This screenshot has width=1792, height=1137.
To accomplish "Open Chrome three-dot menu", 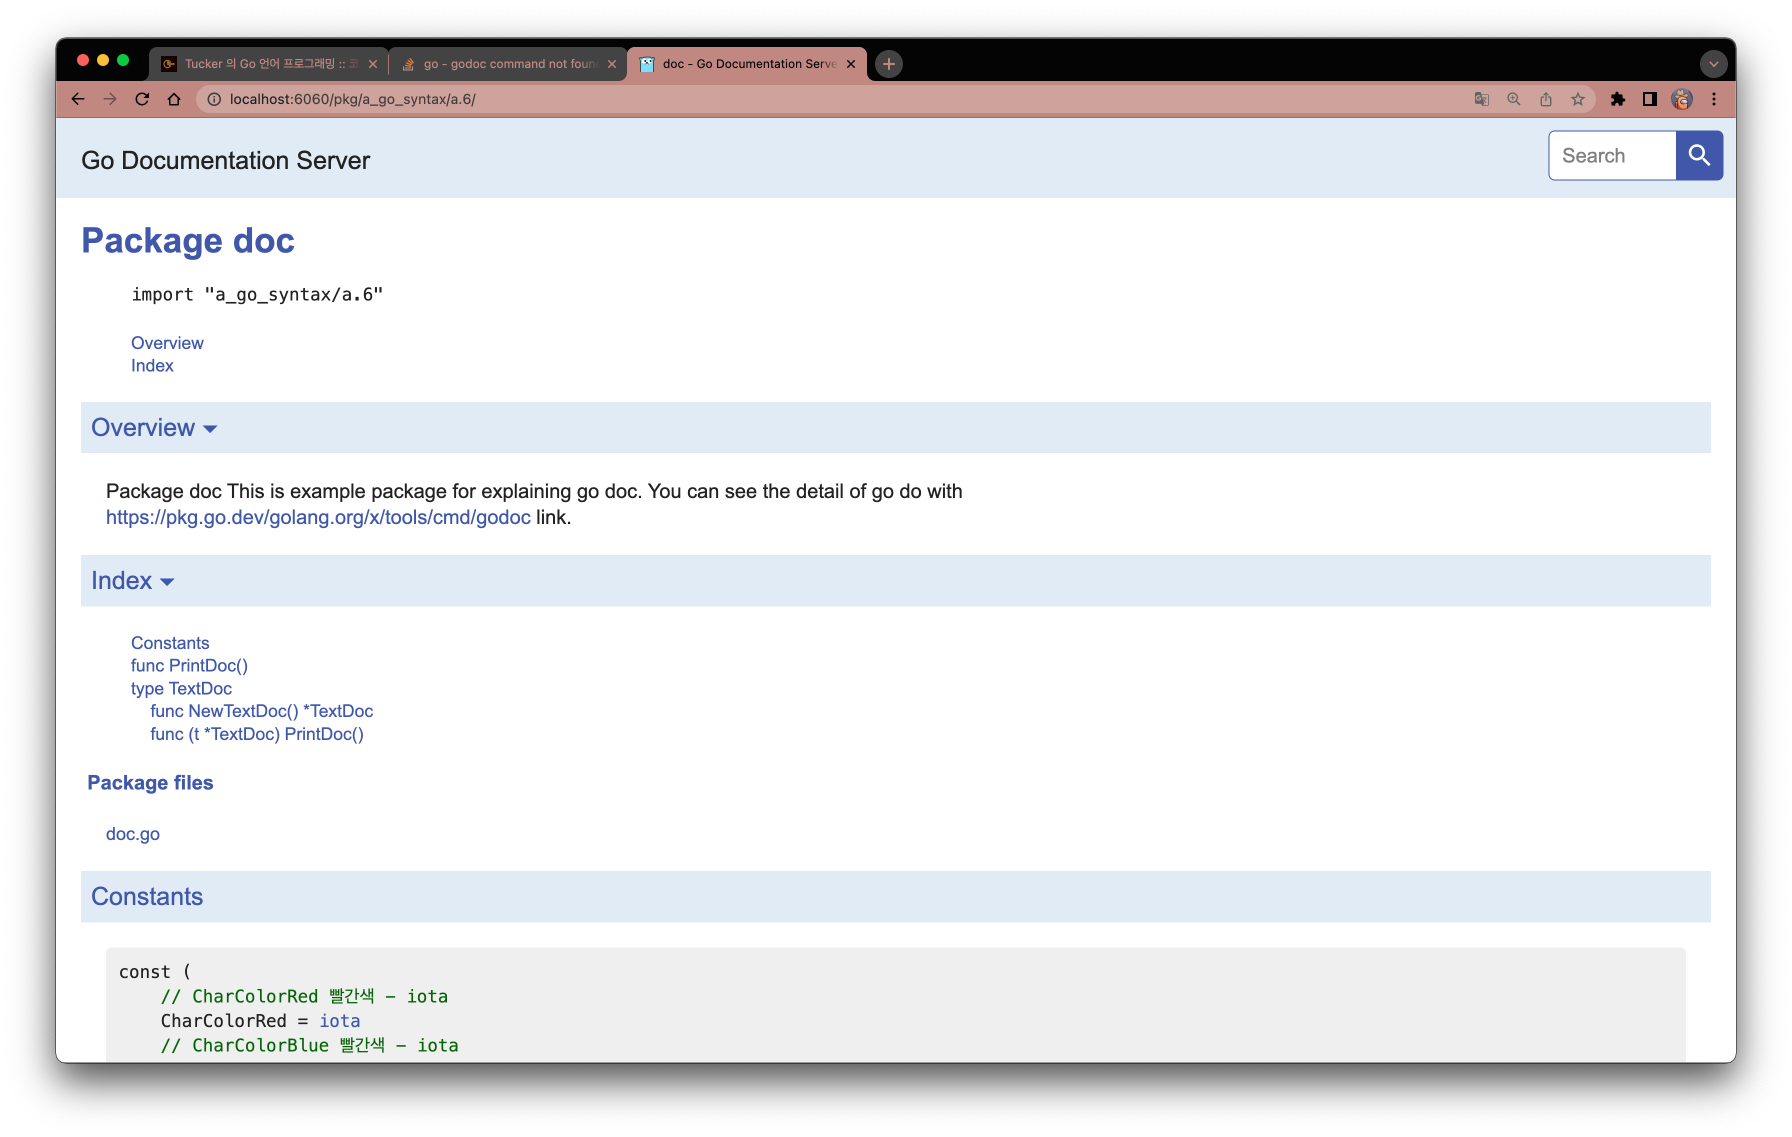I will (1714, 99).
